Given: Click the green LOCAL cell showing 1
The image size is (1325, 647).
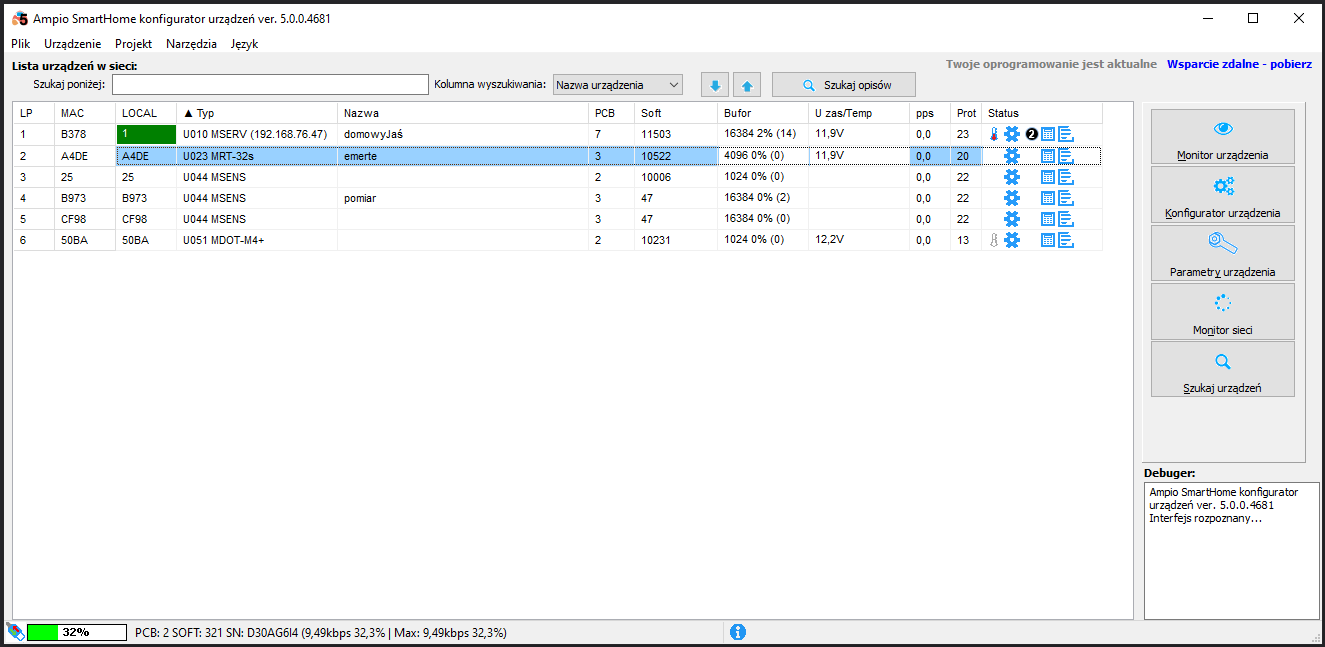Looking at the screenshot, I should coord(146,134).
